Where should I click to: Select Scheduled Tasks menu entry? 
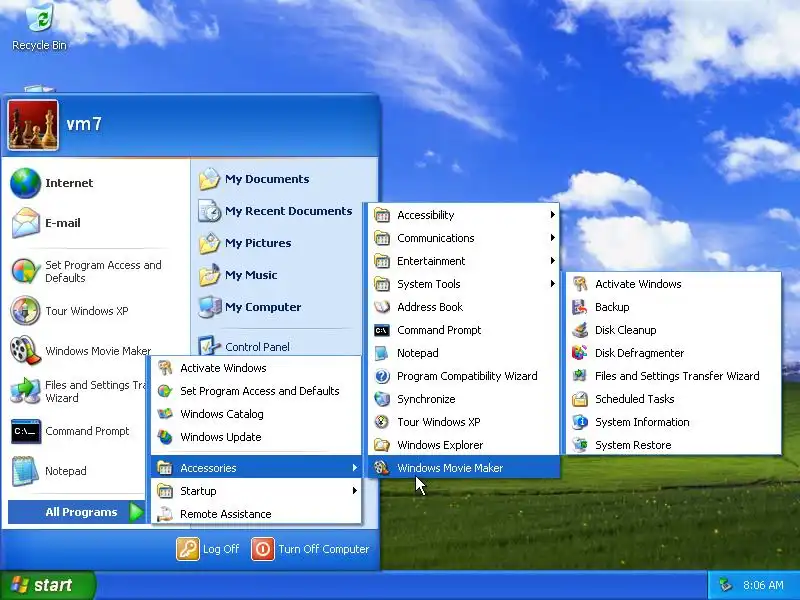click(673, 399)
